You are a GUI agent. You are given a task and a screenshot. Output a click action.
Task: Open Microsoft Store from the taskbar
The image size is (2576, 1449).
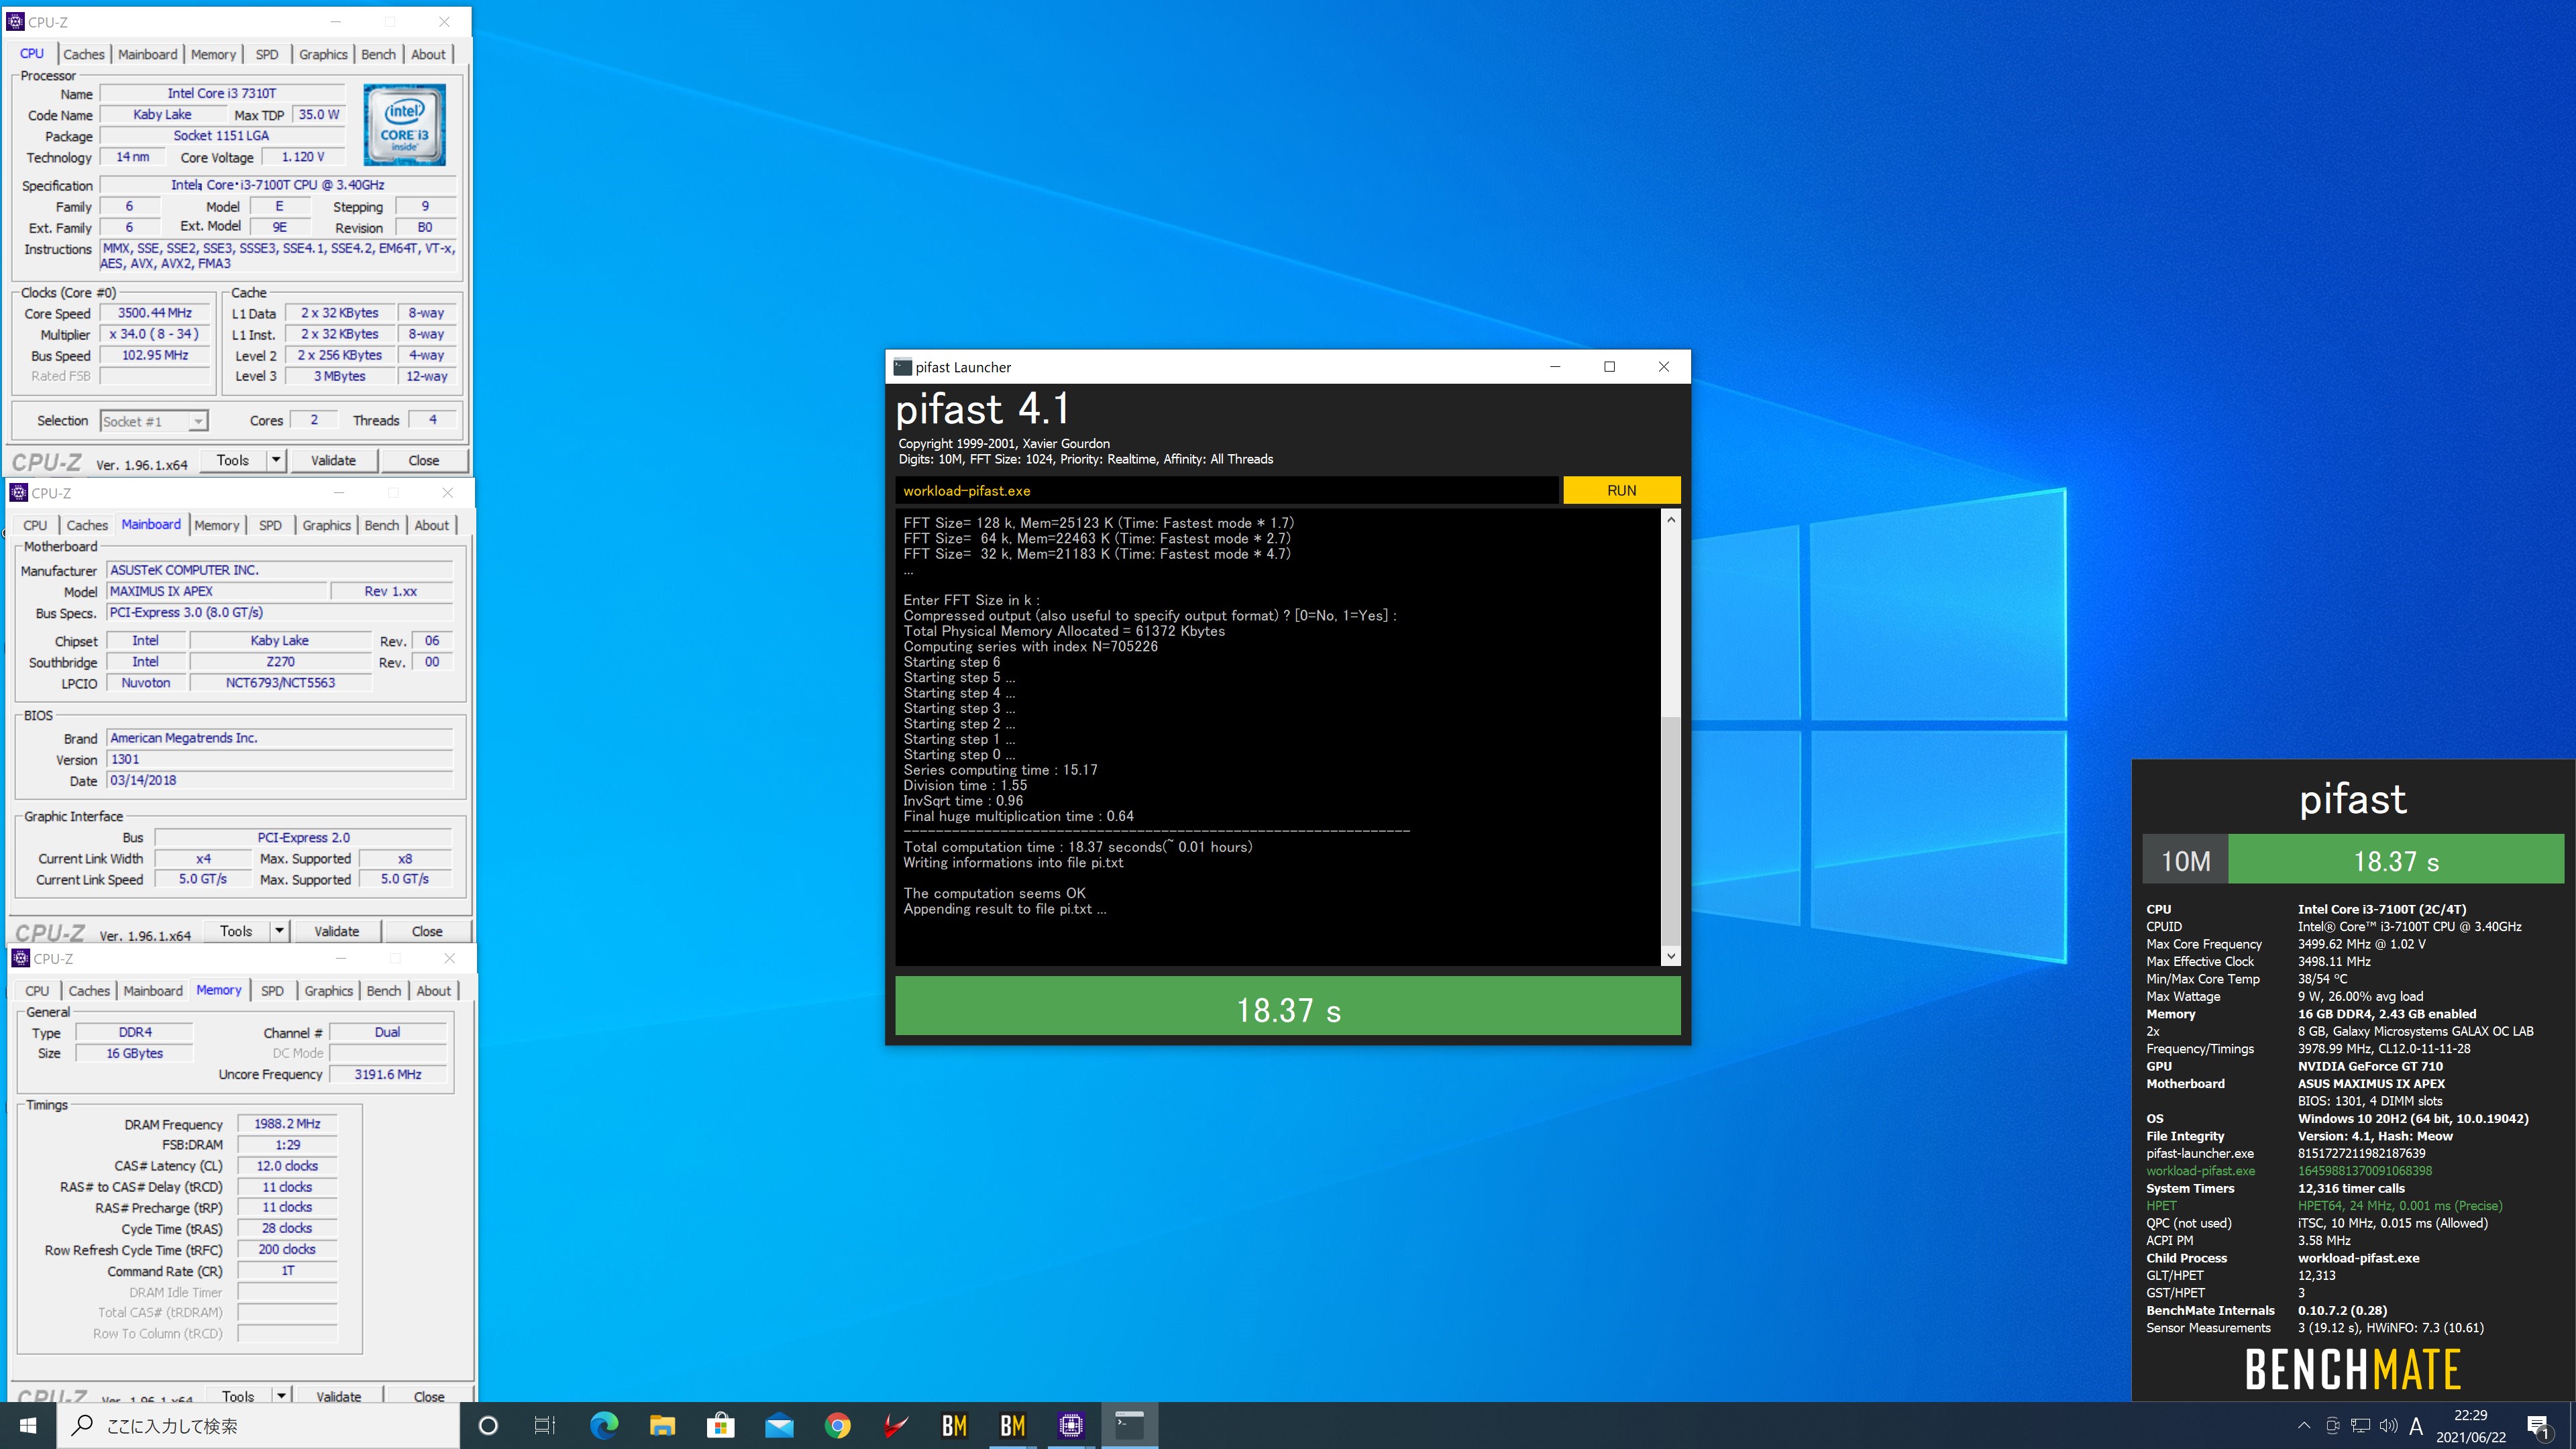[720, 1425]
